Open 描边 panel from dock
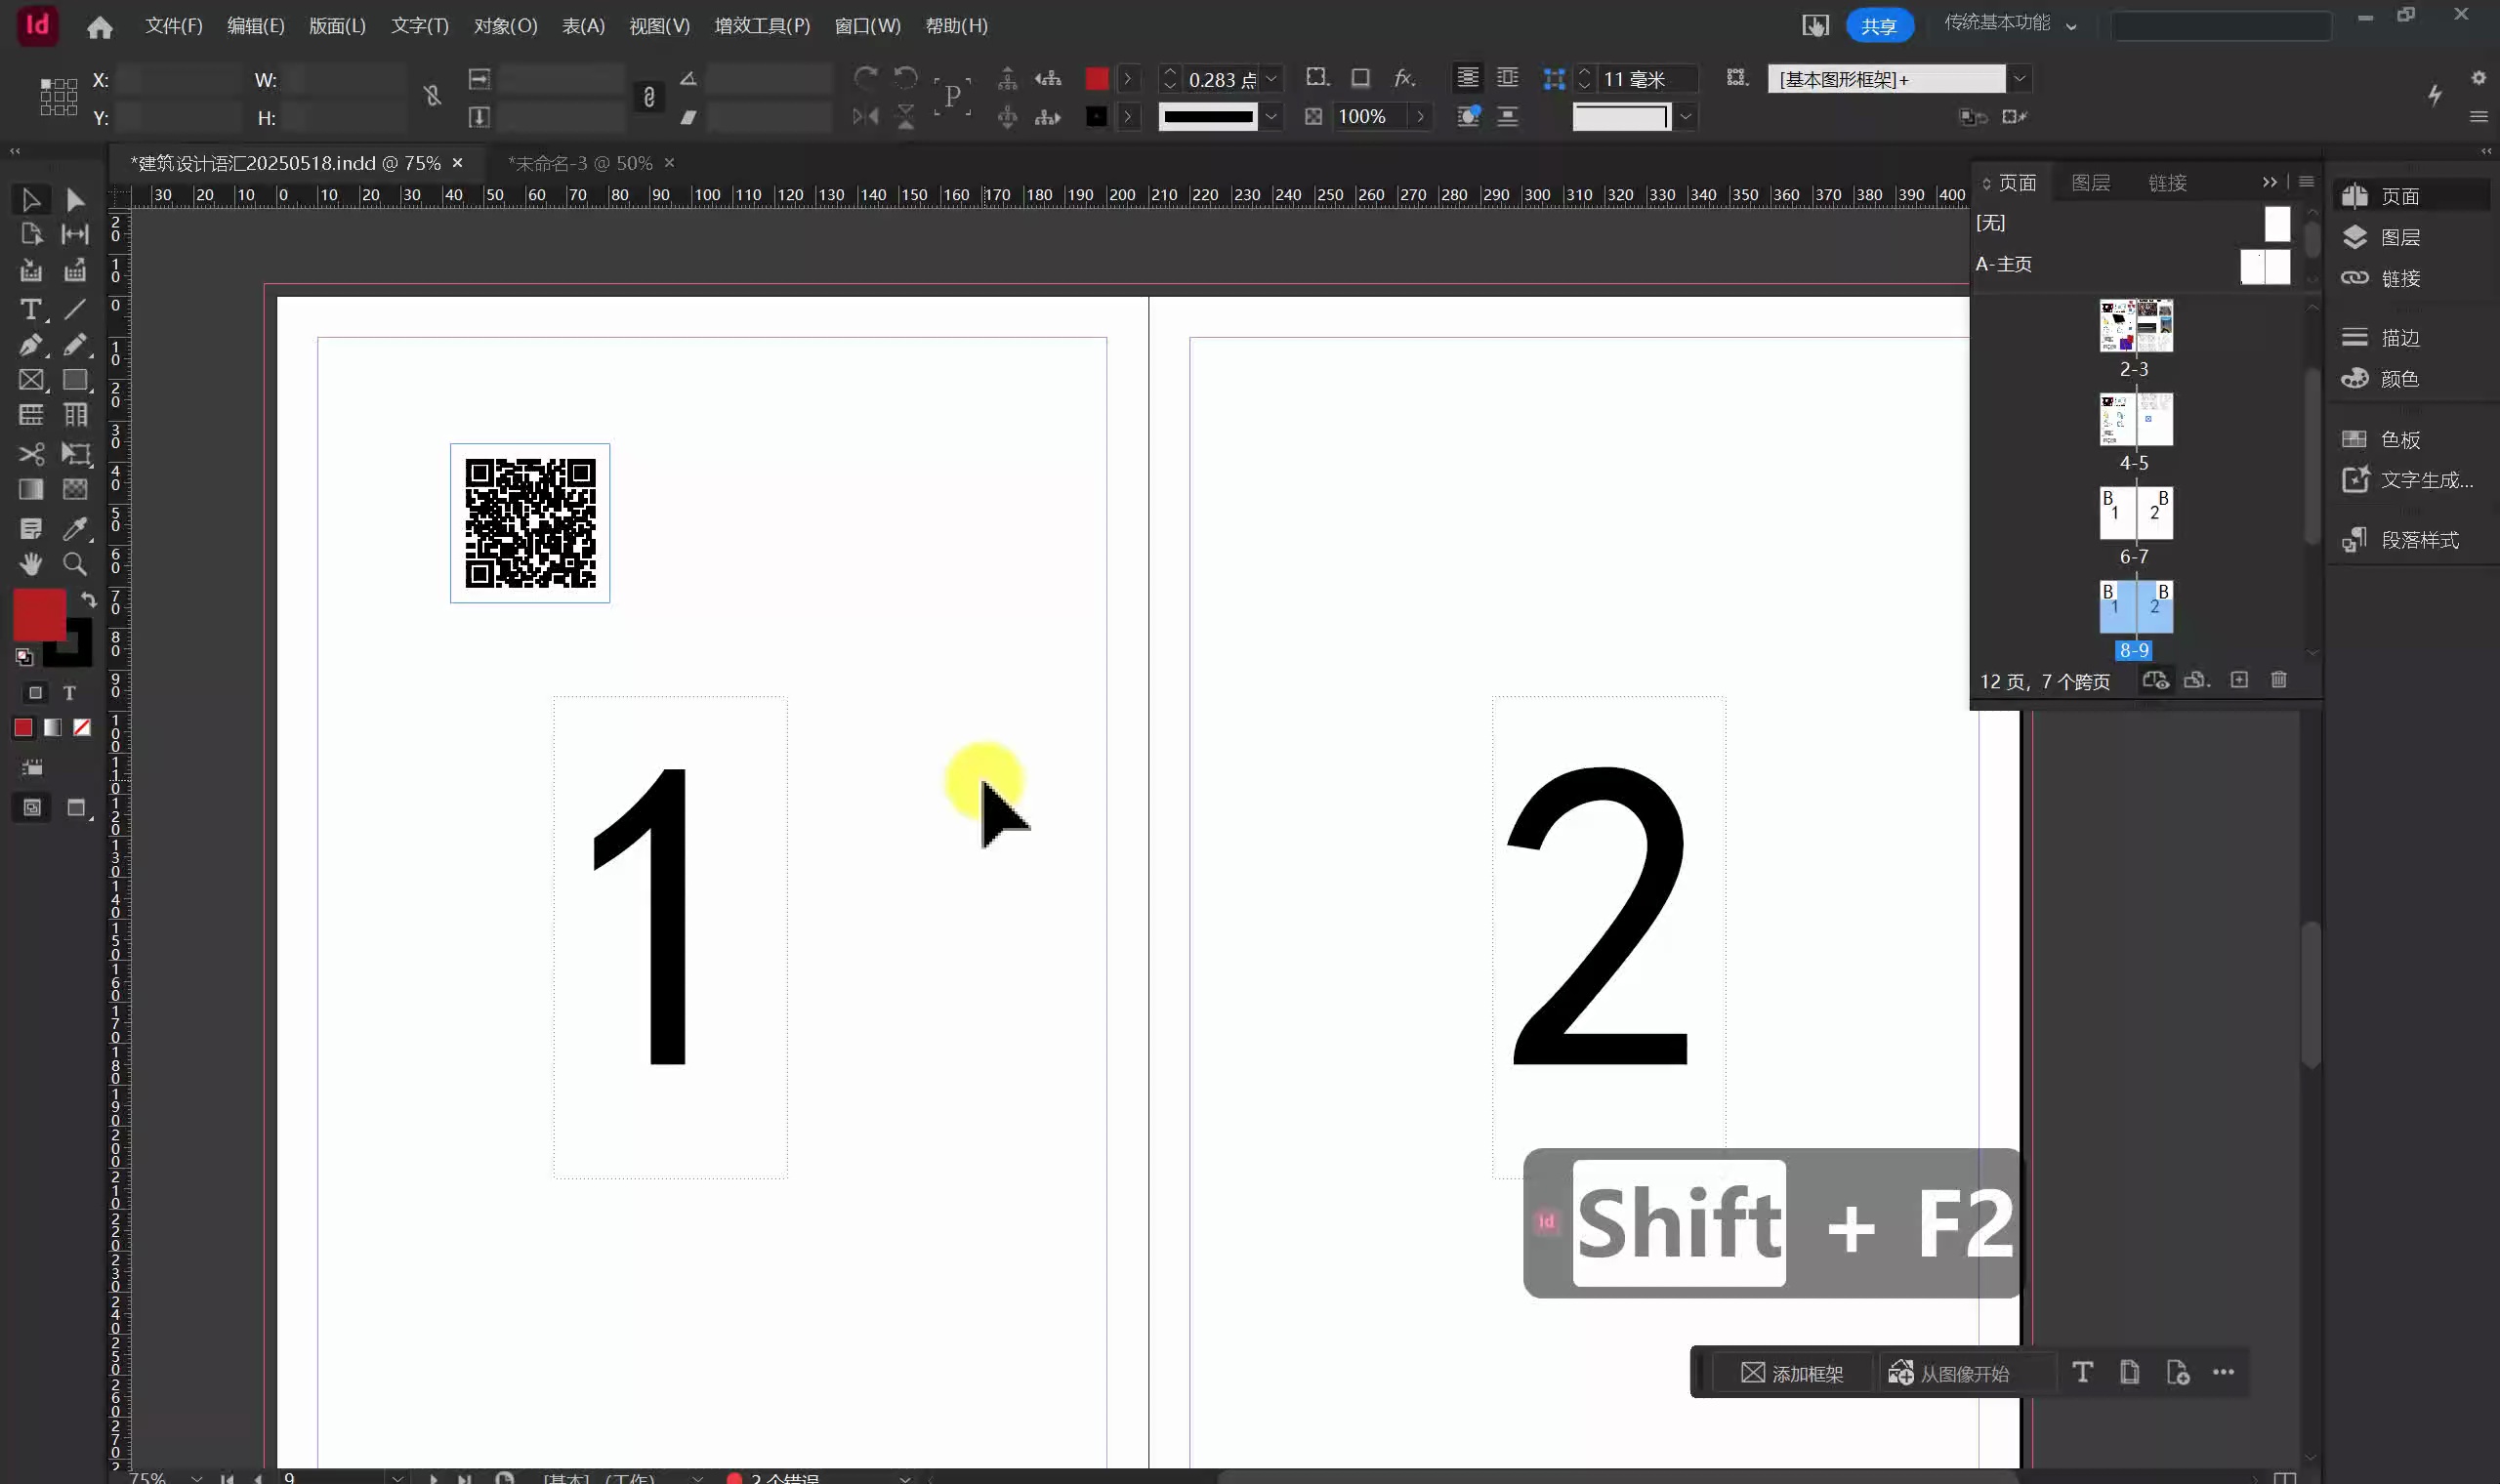Image resolution: width=2500 pixels, height=1484 pixels. [x=2400, y=338]
